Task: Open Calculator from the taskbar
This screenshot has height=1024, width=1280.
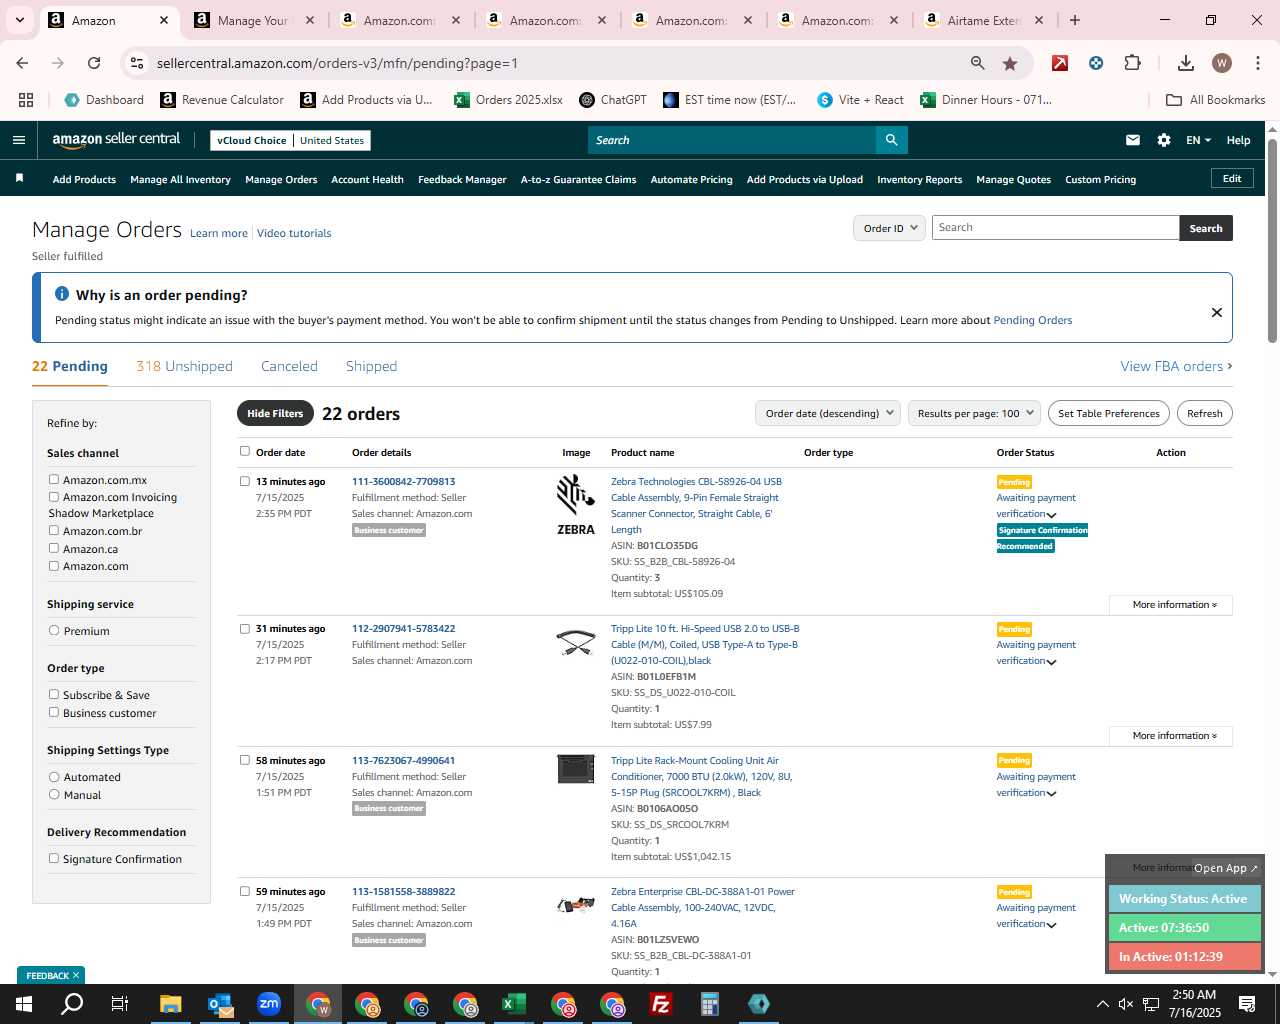Action: 710,1004
